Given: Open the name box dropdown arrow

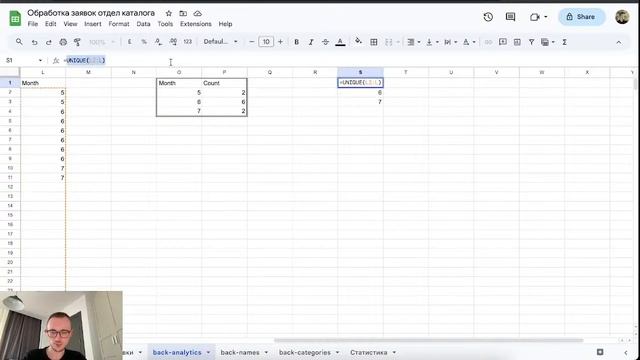Looking at the screenshot, I should [40, 60].
